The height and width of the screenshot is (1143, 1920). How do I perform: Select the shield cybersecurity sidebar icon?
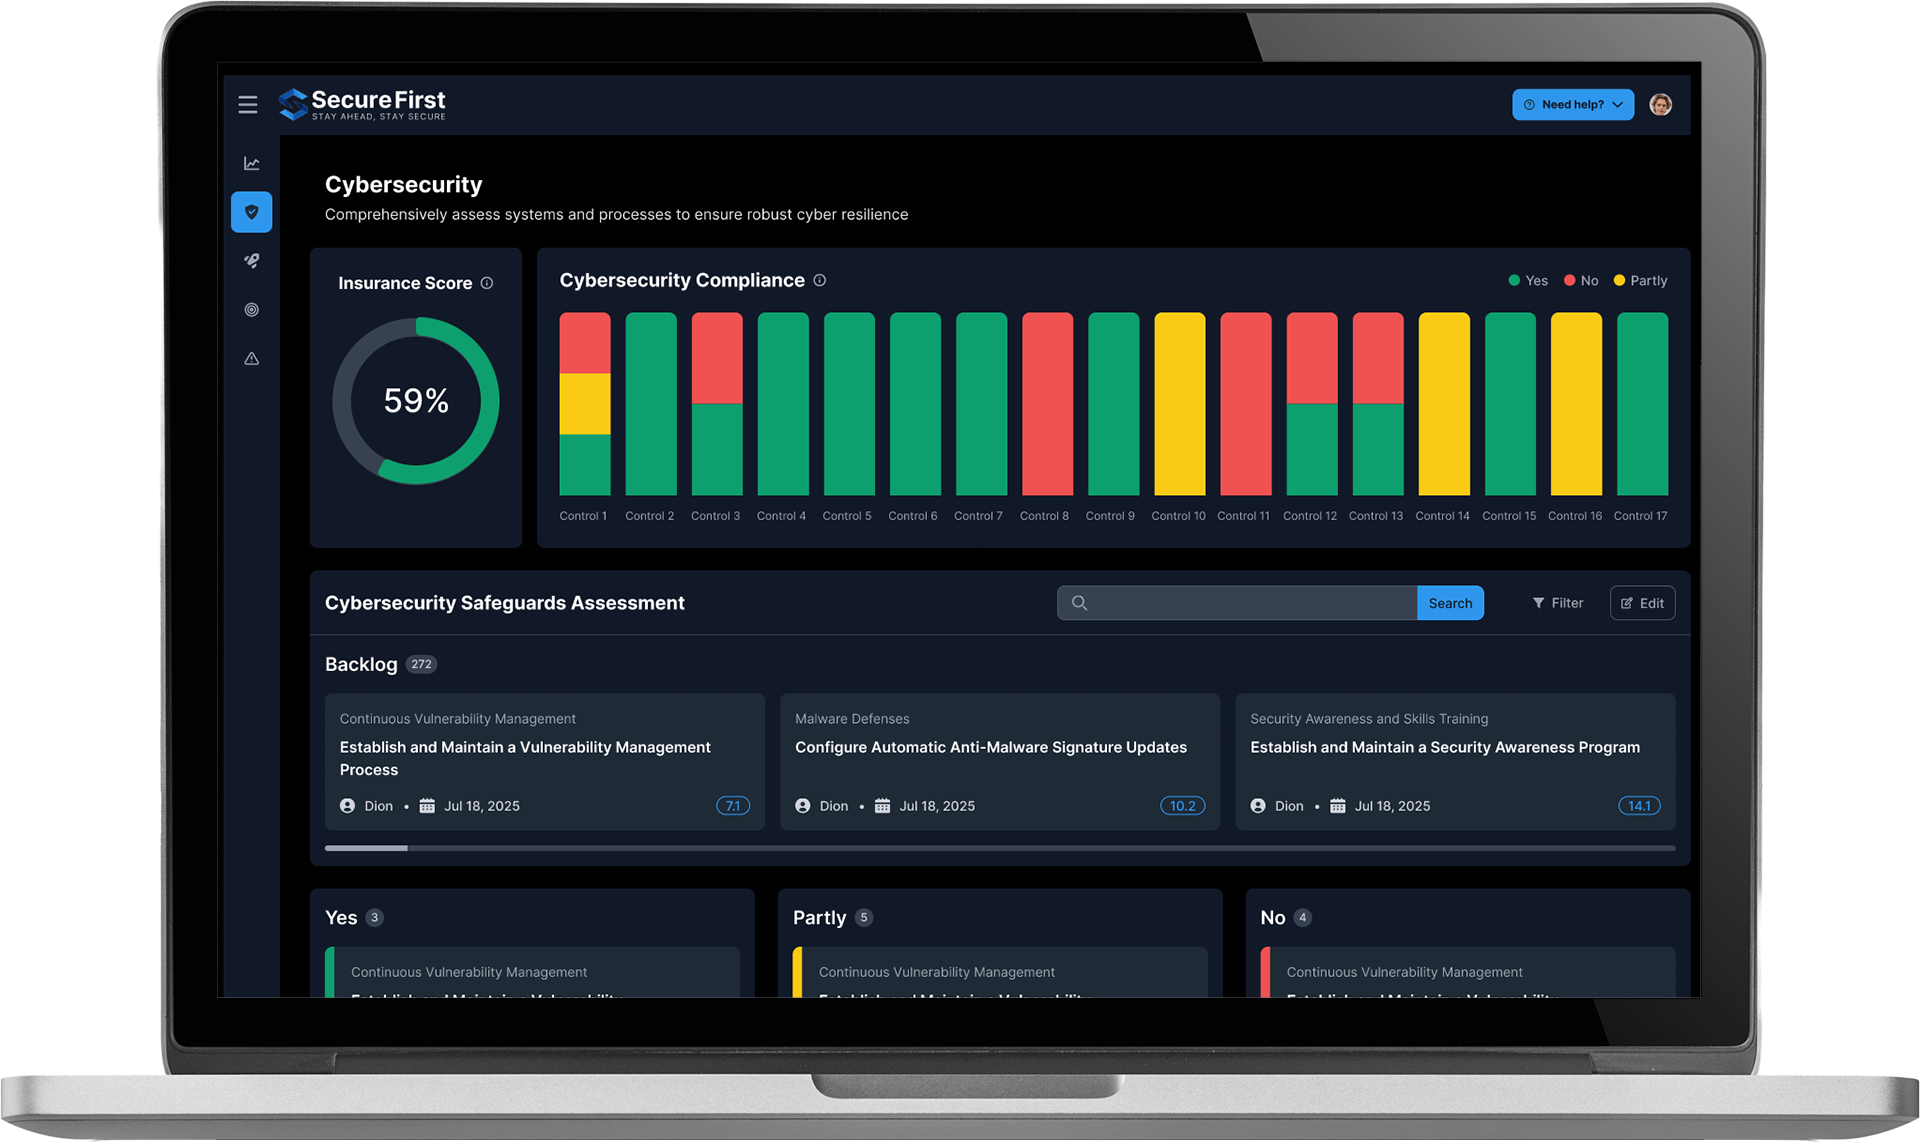tap(252, 212)
